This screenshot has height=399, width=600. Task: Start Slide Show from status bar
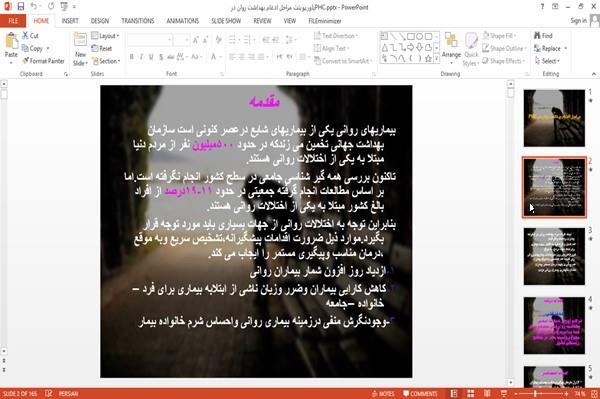pos(504,394)
